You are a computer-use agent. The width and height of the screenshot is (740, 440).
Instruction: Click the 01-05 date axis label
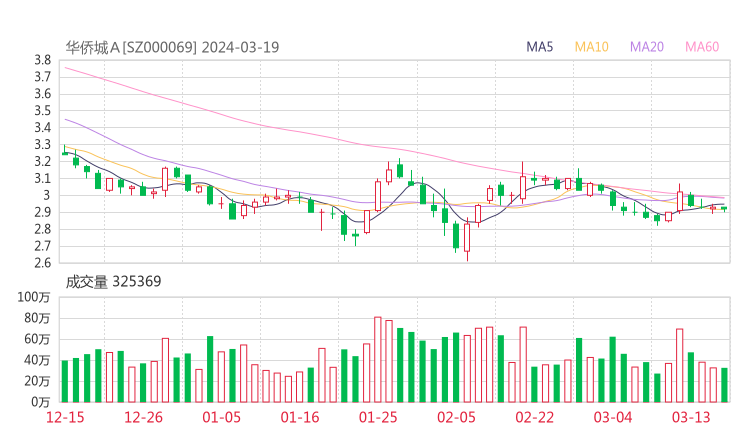(x=221, y=417)
